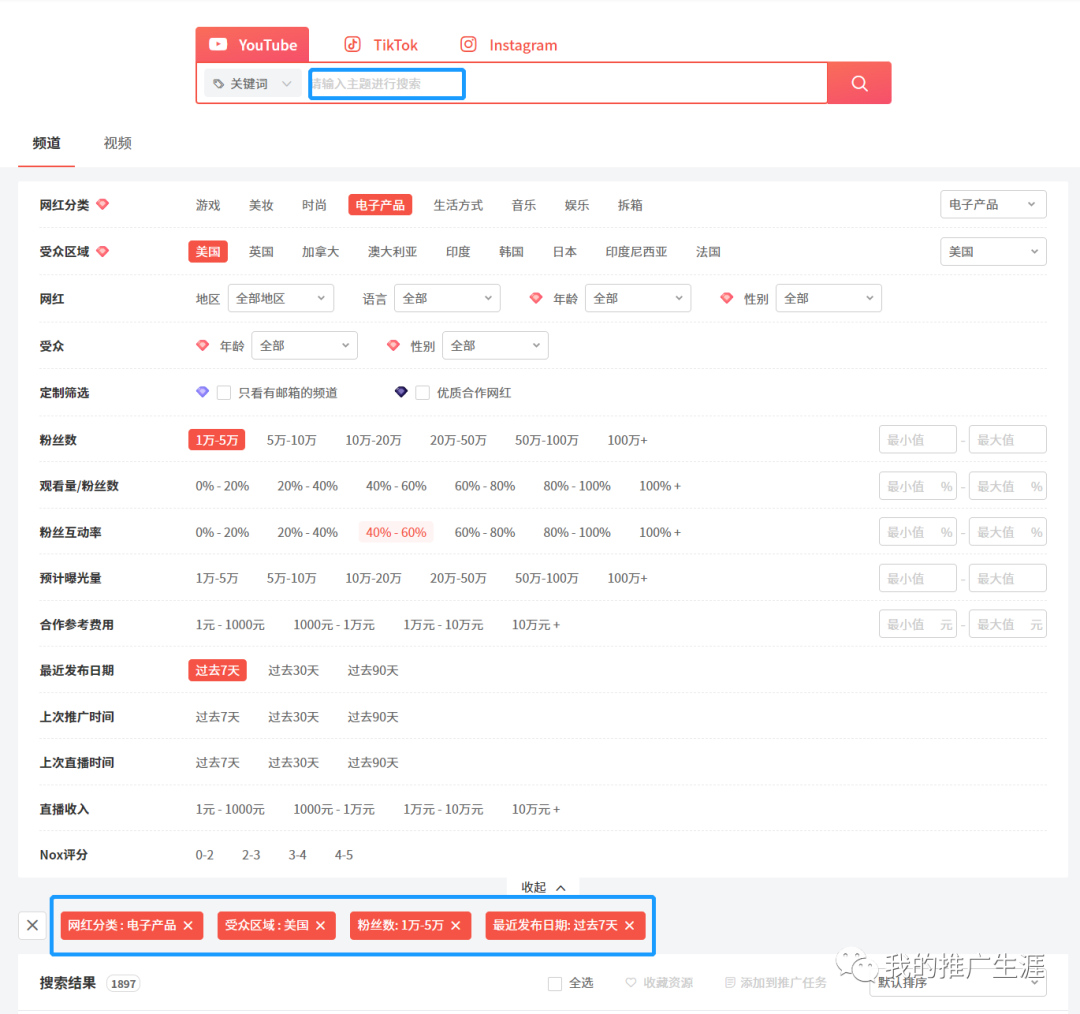Select 100万+ in the 粉丝数 row
The height and width of the screenshot is (1014, 1080).
click(627, 440)
